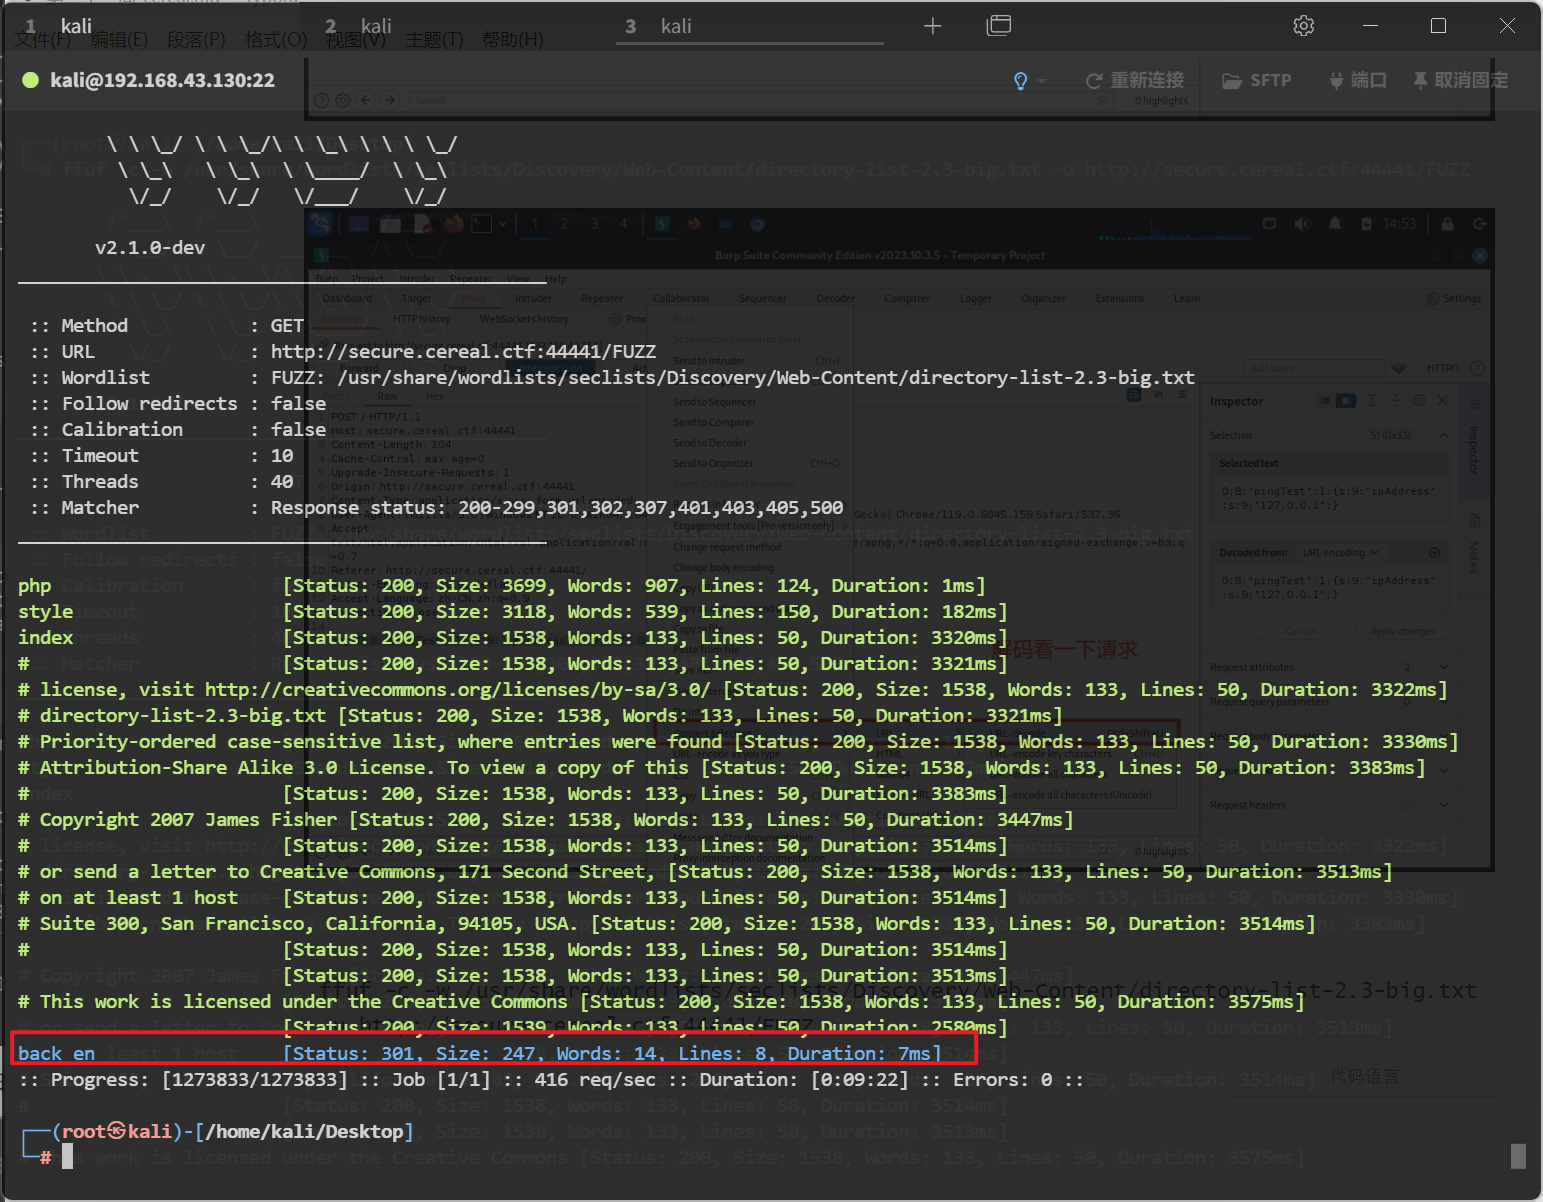Open terminal settings via the gear icon
The image size is (1543, 1202).
point(1303,26)
